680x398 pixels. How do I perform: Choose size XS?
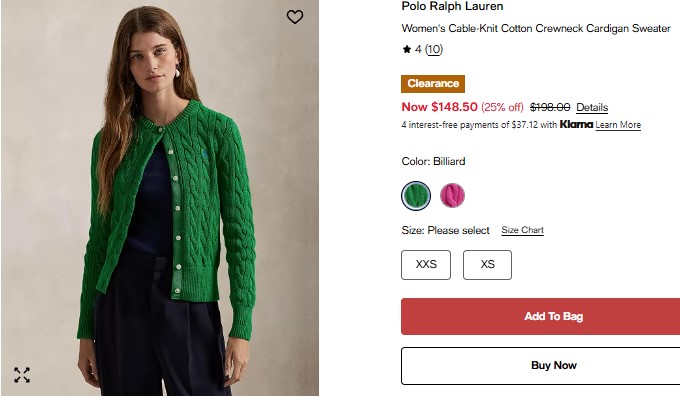point(487,265)
